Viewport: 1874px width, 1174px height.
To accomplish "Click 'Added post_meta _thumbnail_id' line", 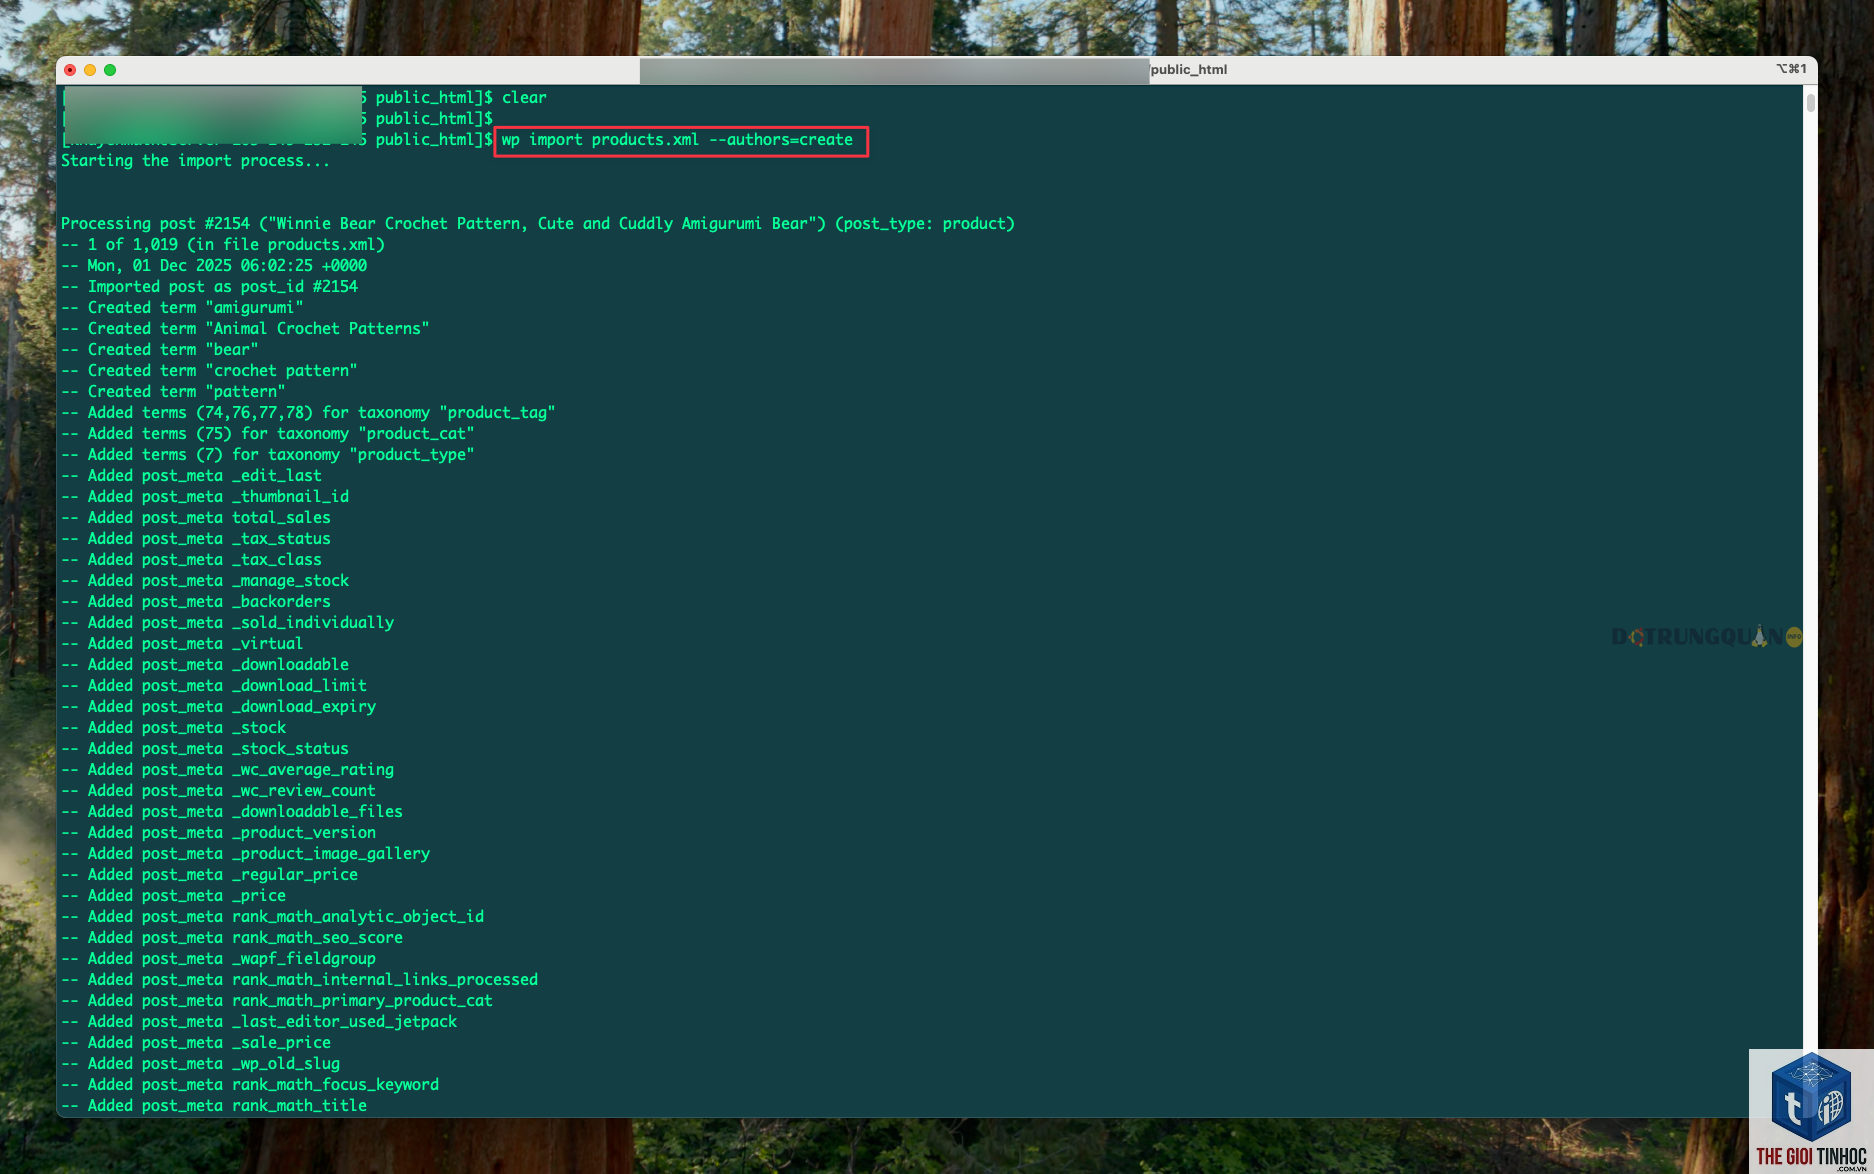I will (205, 497).
